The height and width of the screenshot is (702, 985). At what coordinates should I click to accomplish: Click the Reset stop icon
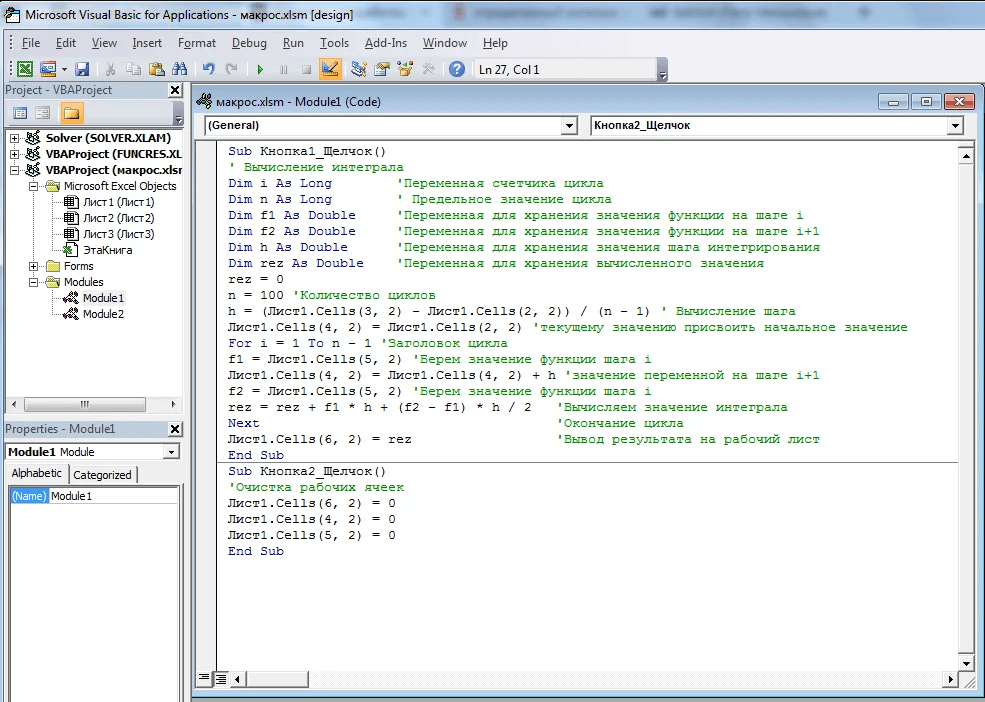pos(306,70)
